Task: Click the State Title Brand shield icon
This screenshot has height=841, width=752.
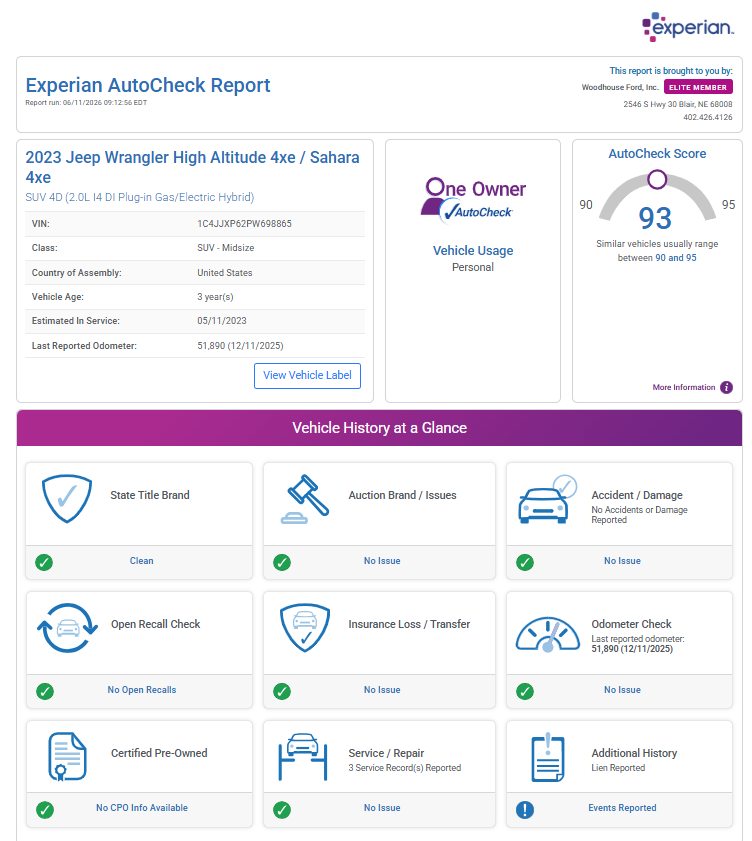Action: click(x=67, y=498)
